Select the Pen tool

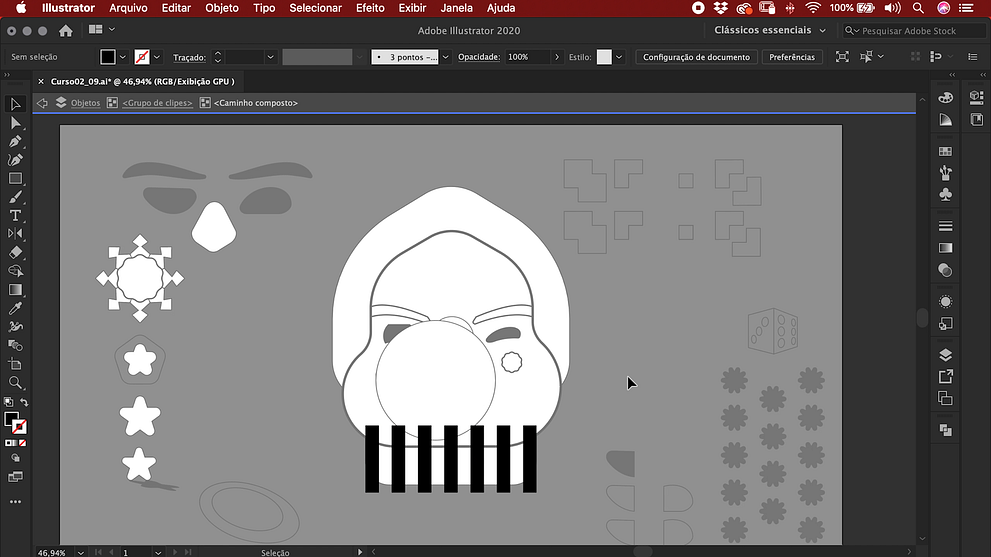coord(15,141)
